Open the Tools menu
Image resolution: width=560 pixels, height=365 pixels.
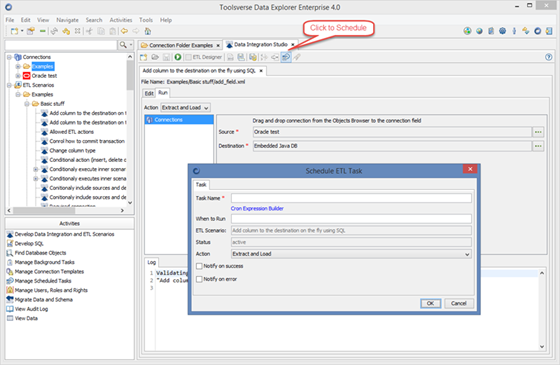tap(146, 20)
